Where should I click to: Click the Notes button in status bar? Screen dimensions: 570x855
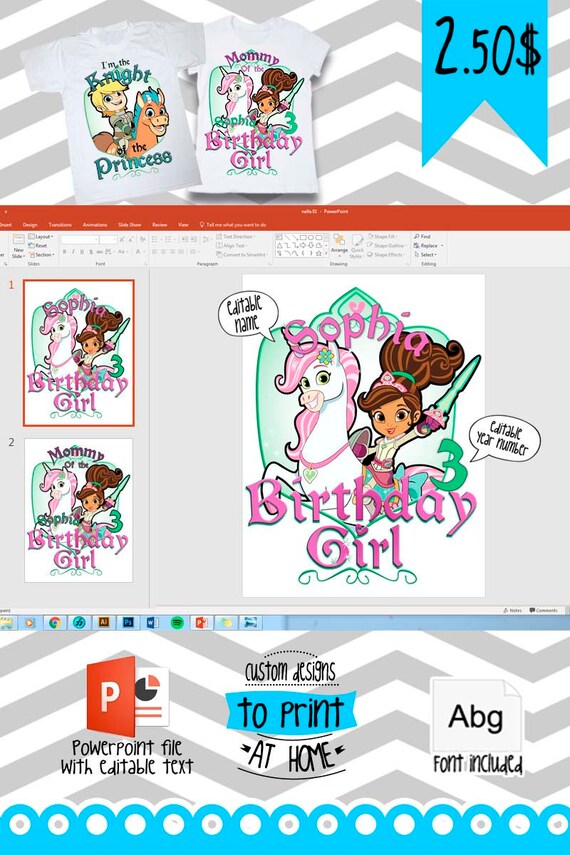pyautogui.click(x=513, y=610)
